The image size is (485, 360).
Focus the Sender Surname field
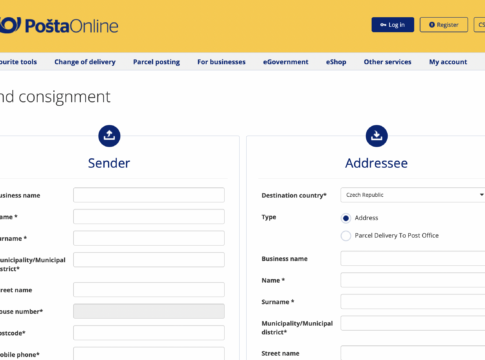(149, 238)
